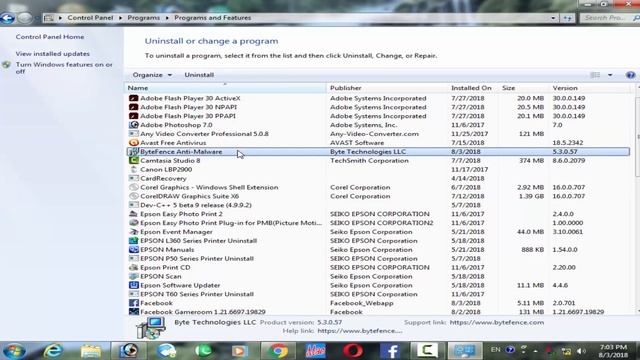Image resolution: width=640 pixels, height=360 pixels.
Task: Click the taskbar clock showing 7:03 PM
Action: point(613,351)
